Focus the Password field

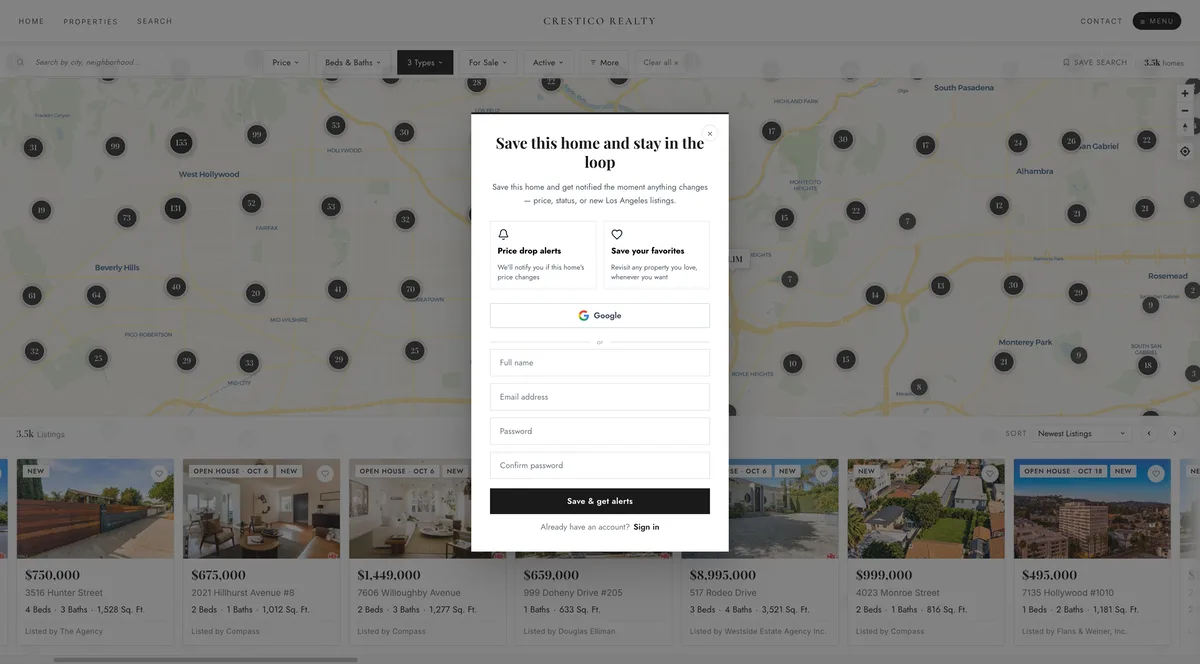pyautogui.click(x=600, y=431)
